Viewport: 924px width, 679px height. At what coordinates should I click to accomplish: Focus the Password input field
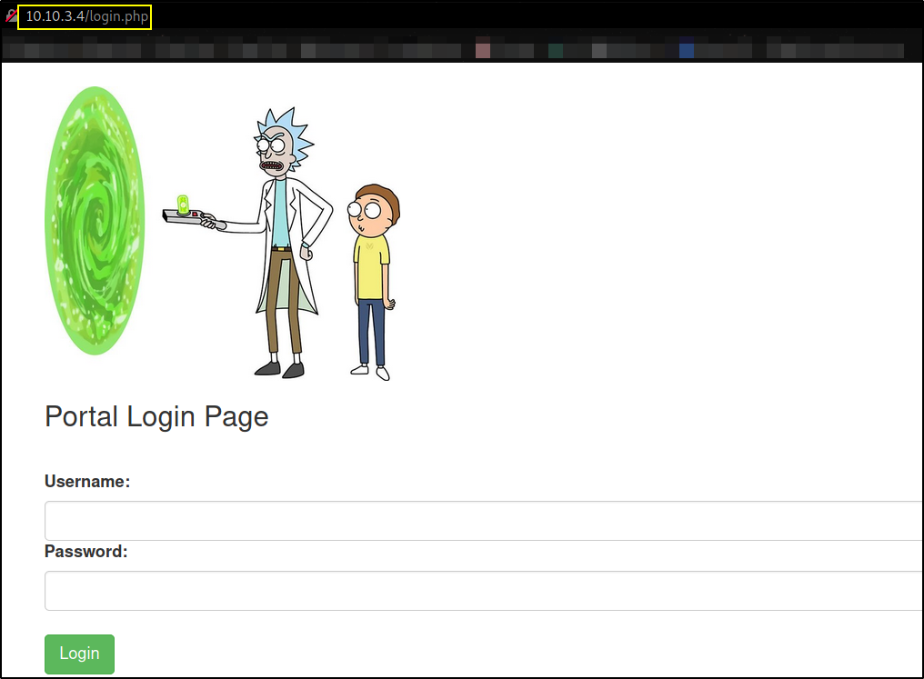pos(484,591)
